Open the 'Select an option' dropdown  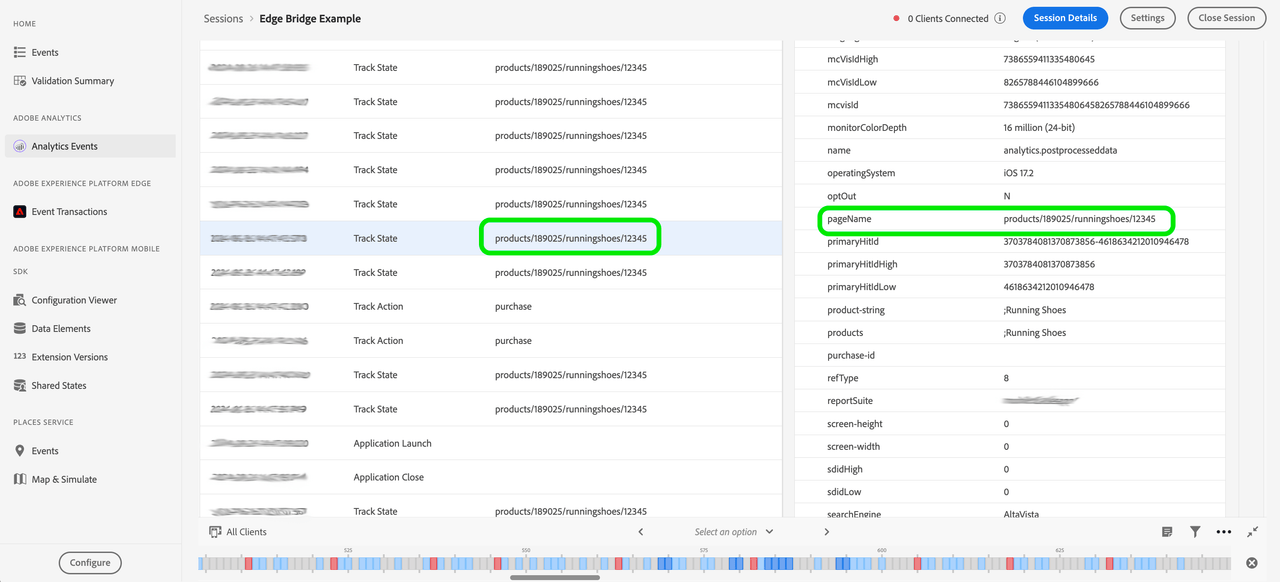click(x=734, y=532)
